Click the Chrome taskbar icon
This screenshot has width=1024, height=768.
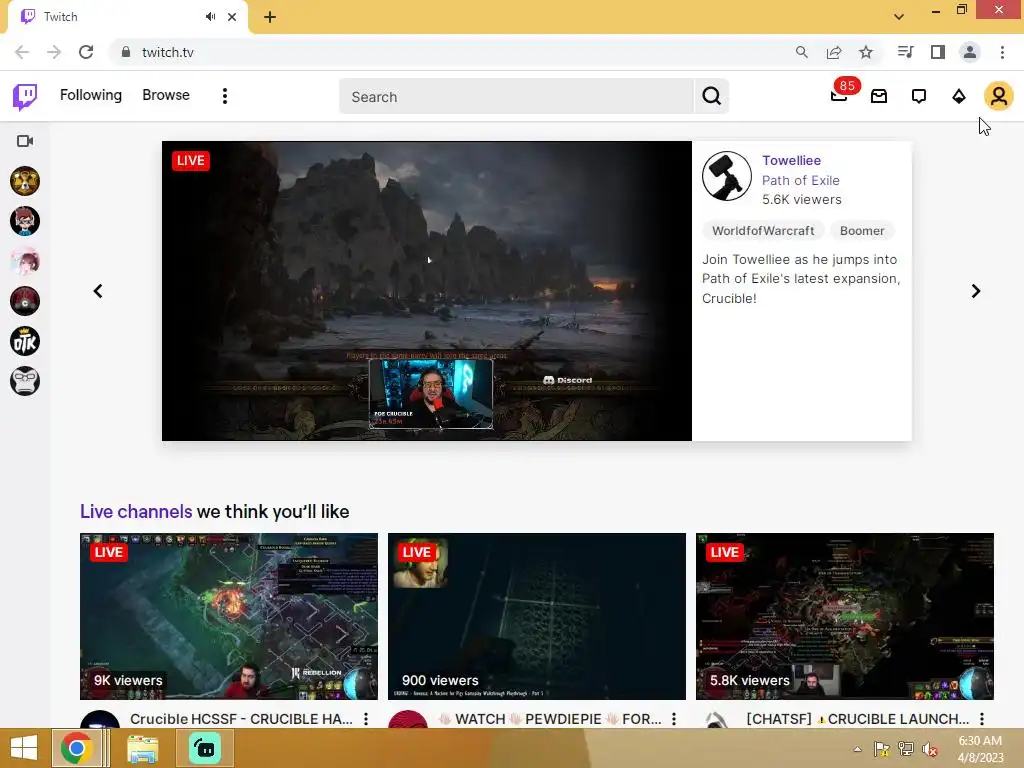pos(76,748)
